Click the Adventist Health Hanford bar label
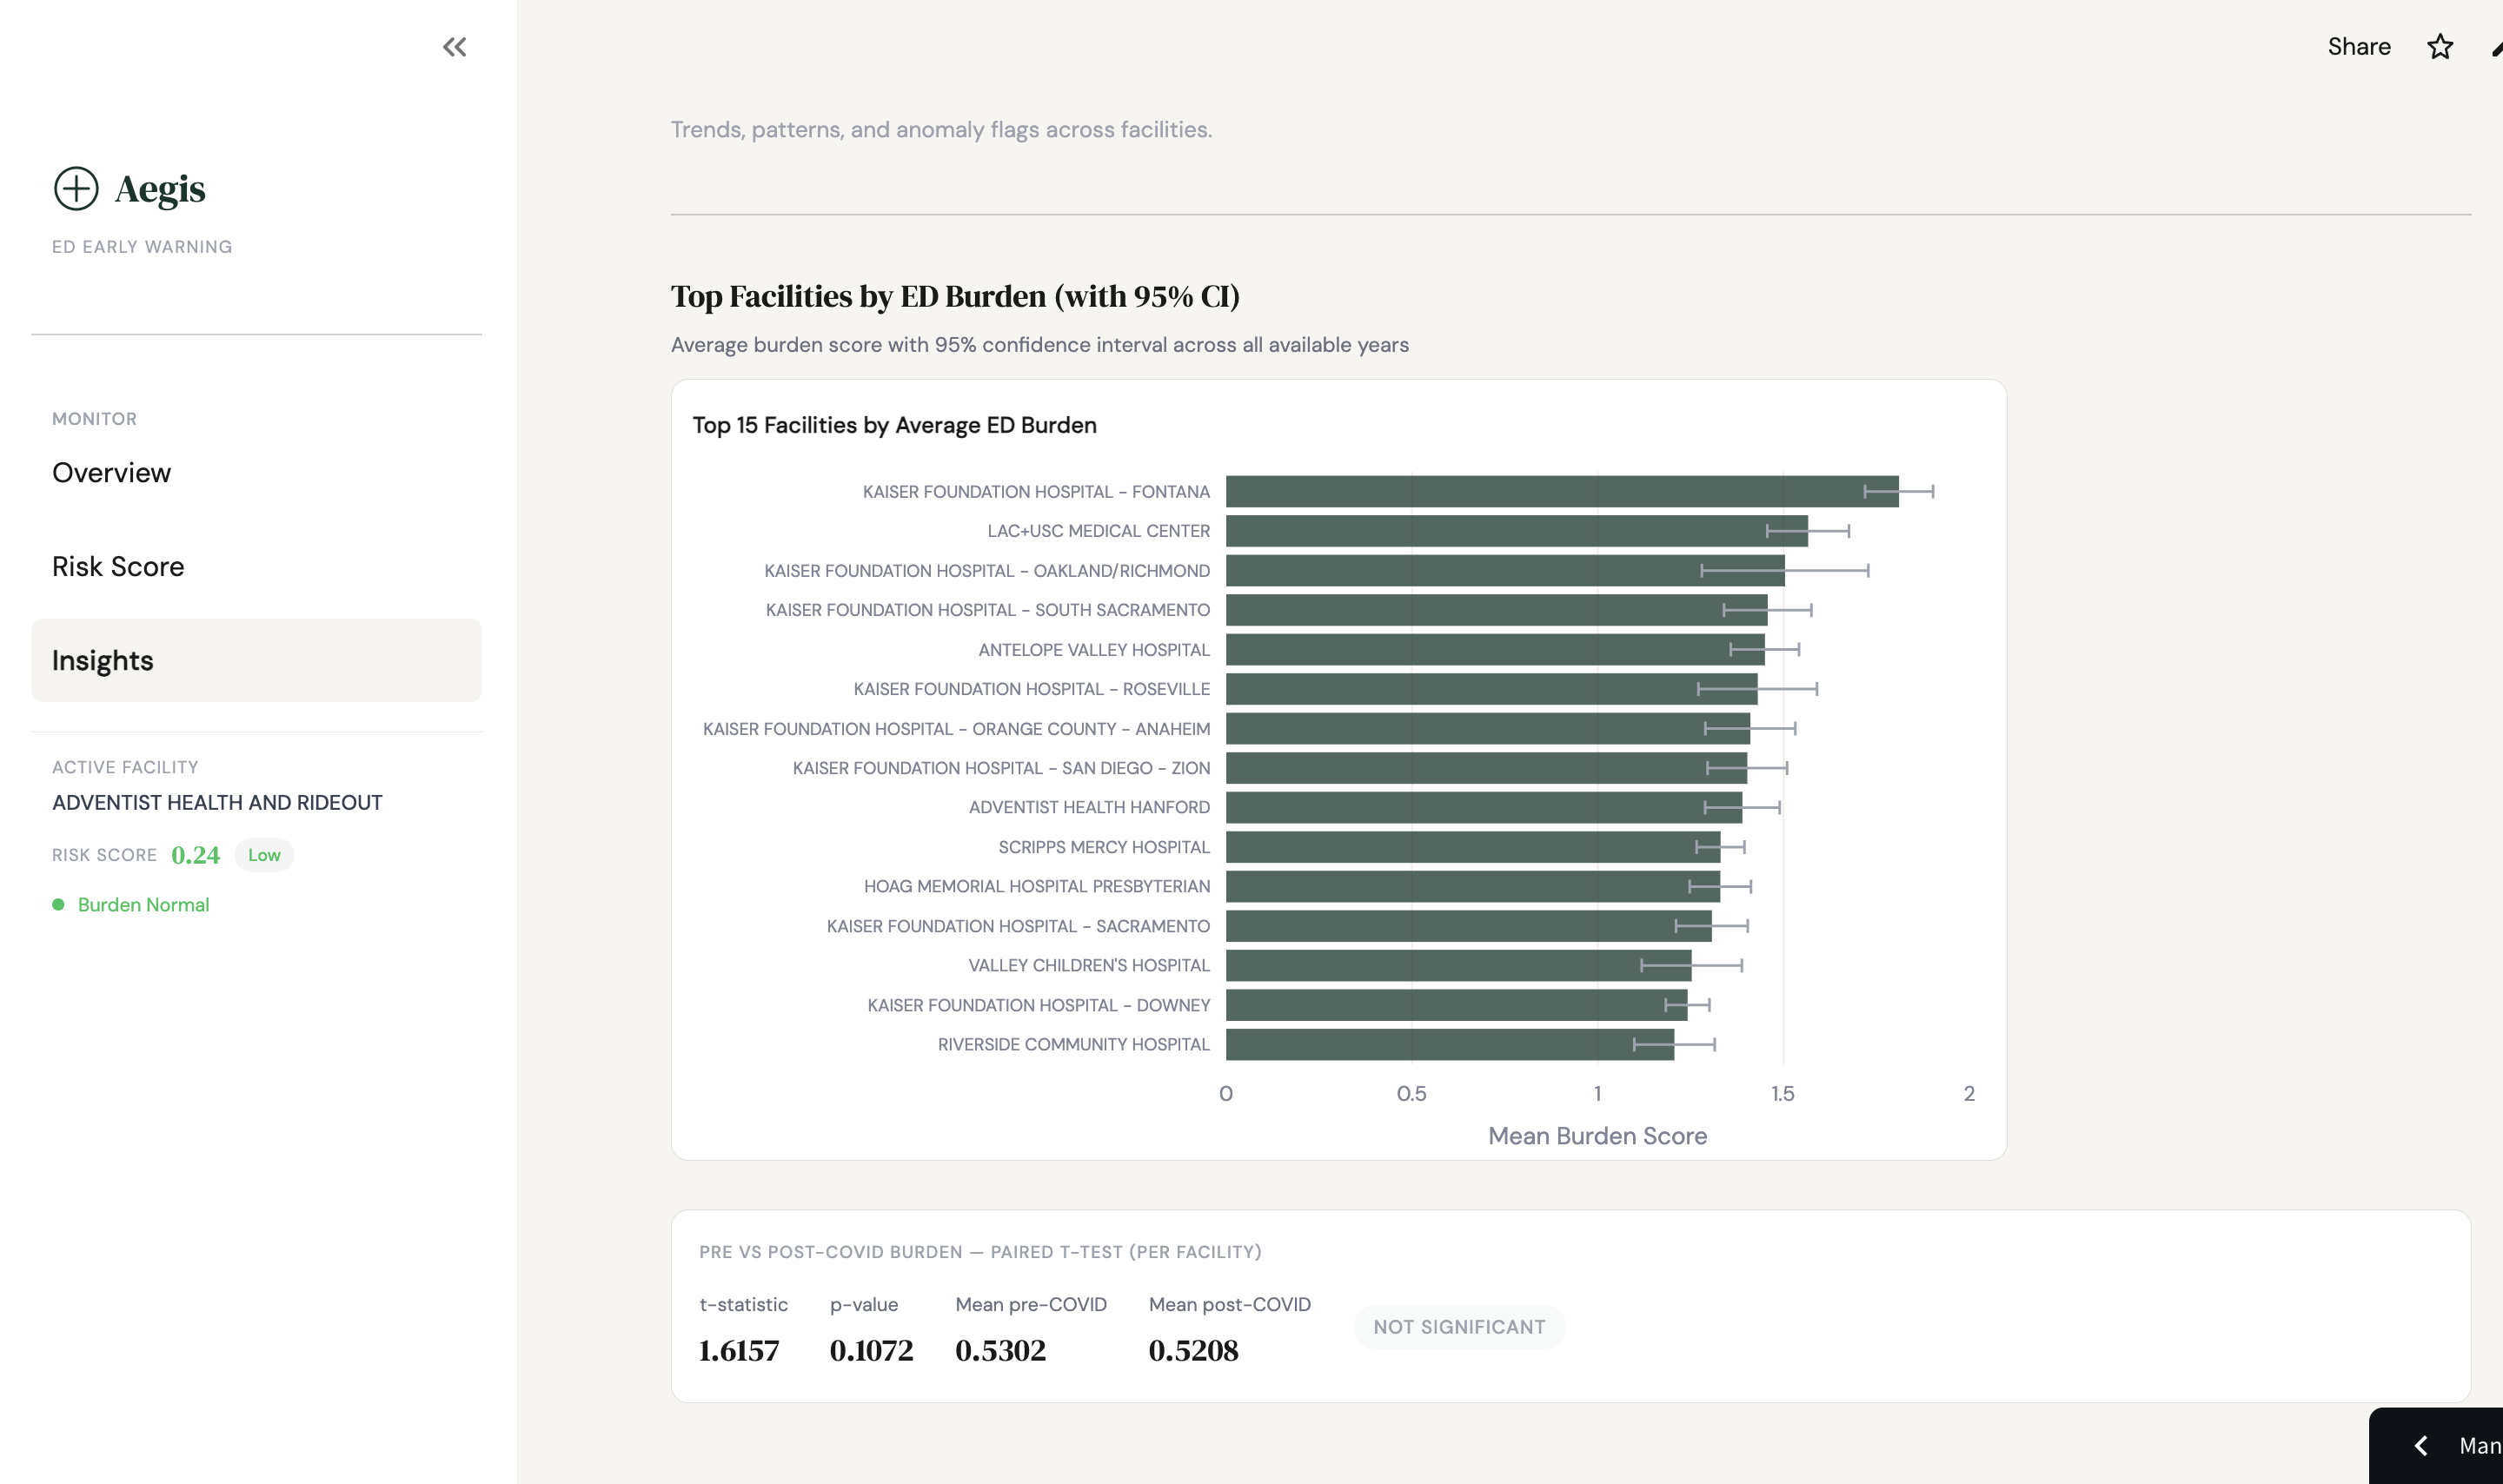This screenshot has width=2503, height=1484. tap(1088, 808)
